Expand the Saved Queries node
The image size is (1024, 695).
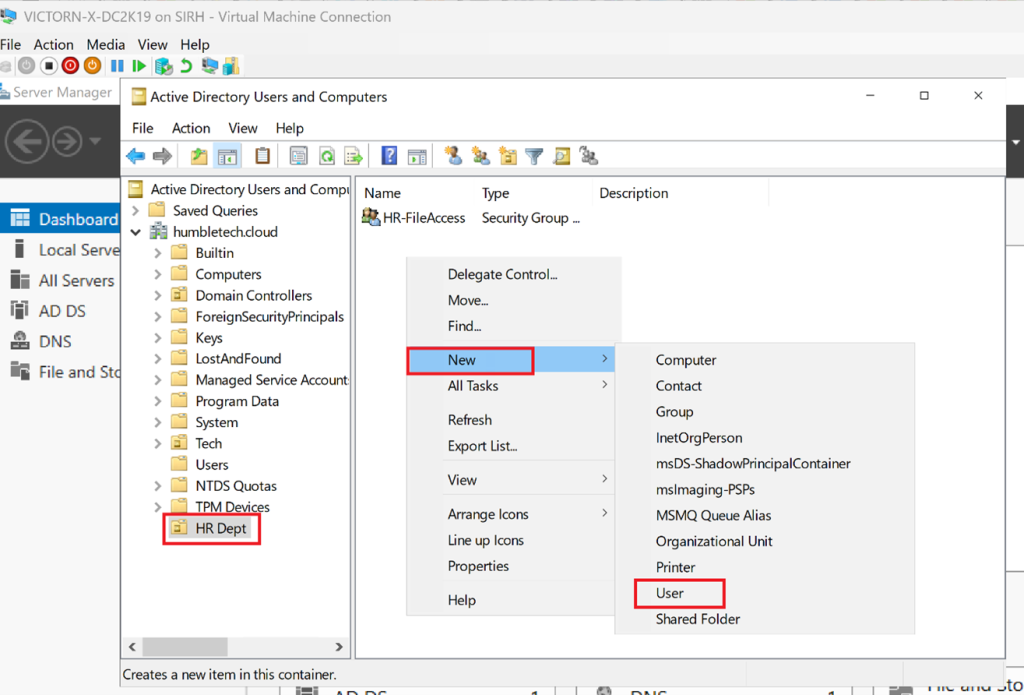click(136, 211)
